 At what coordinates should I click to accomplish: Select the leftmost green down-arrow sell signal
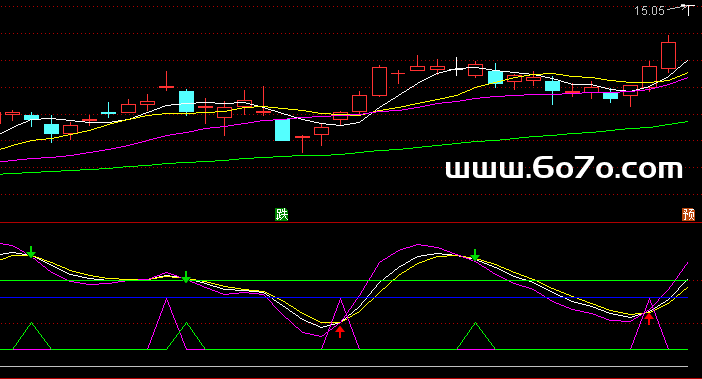click(31, 252)
